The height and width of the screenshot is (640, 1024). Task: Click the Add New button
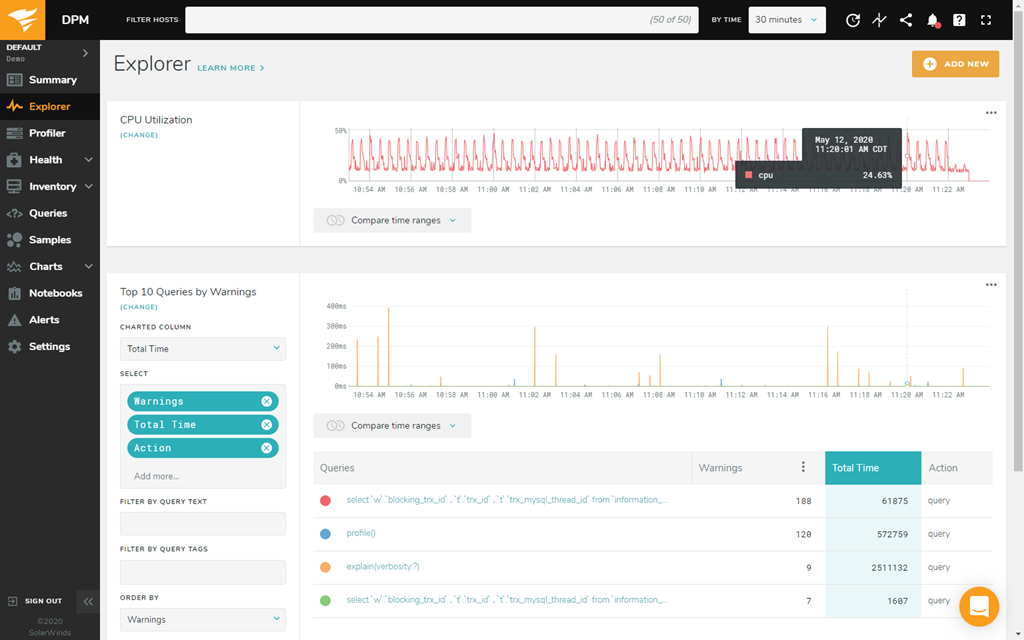click(x=955, y=64)
